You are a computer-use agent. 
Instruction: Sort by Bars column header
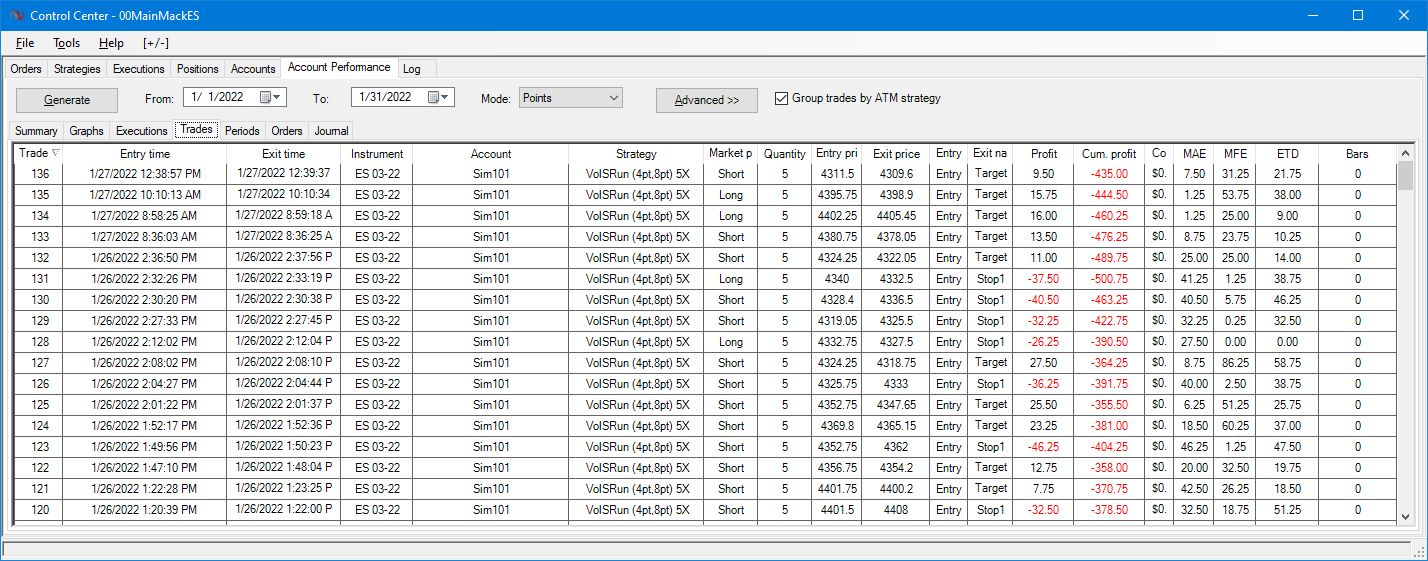click(1357, 154)
